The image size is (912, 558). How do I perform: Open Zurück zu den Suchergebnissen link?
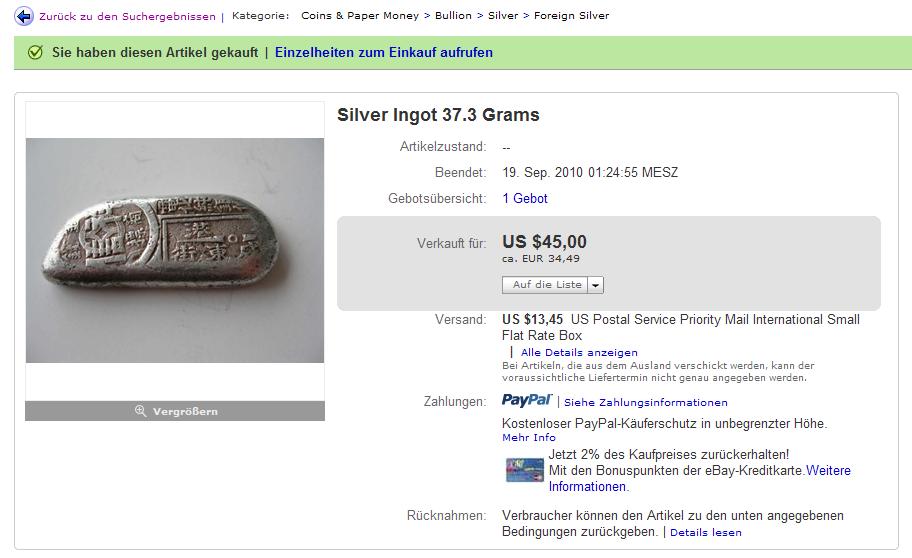[x=127, y=17]
